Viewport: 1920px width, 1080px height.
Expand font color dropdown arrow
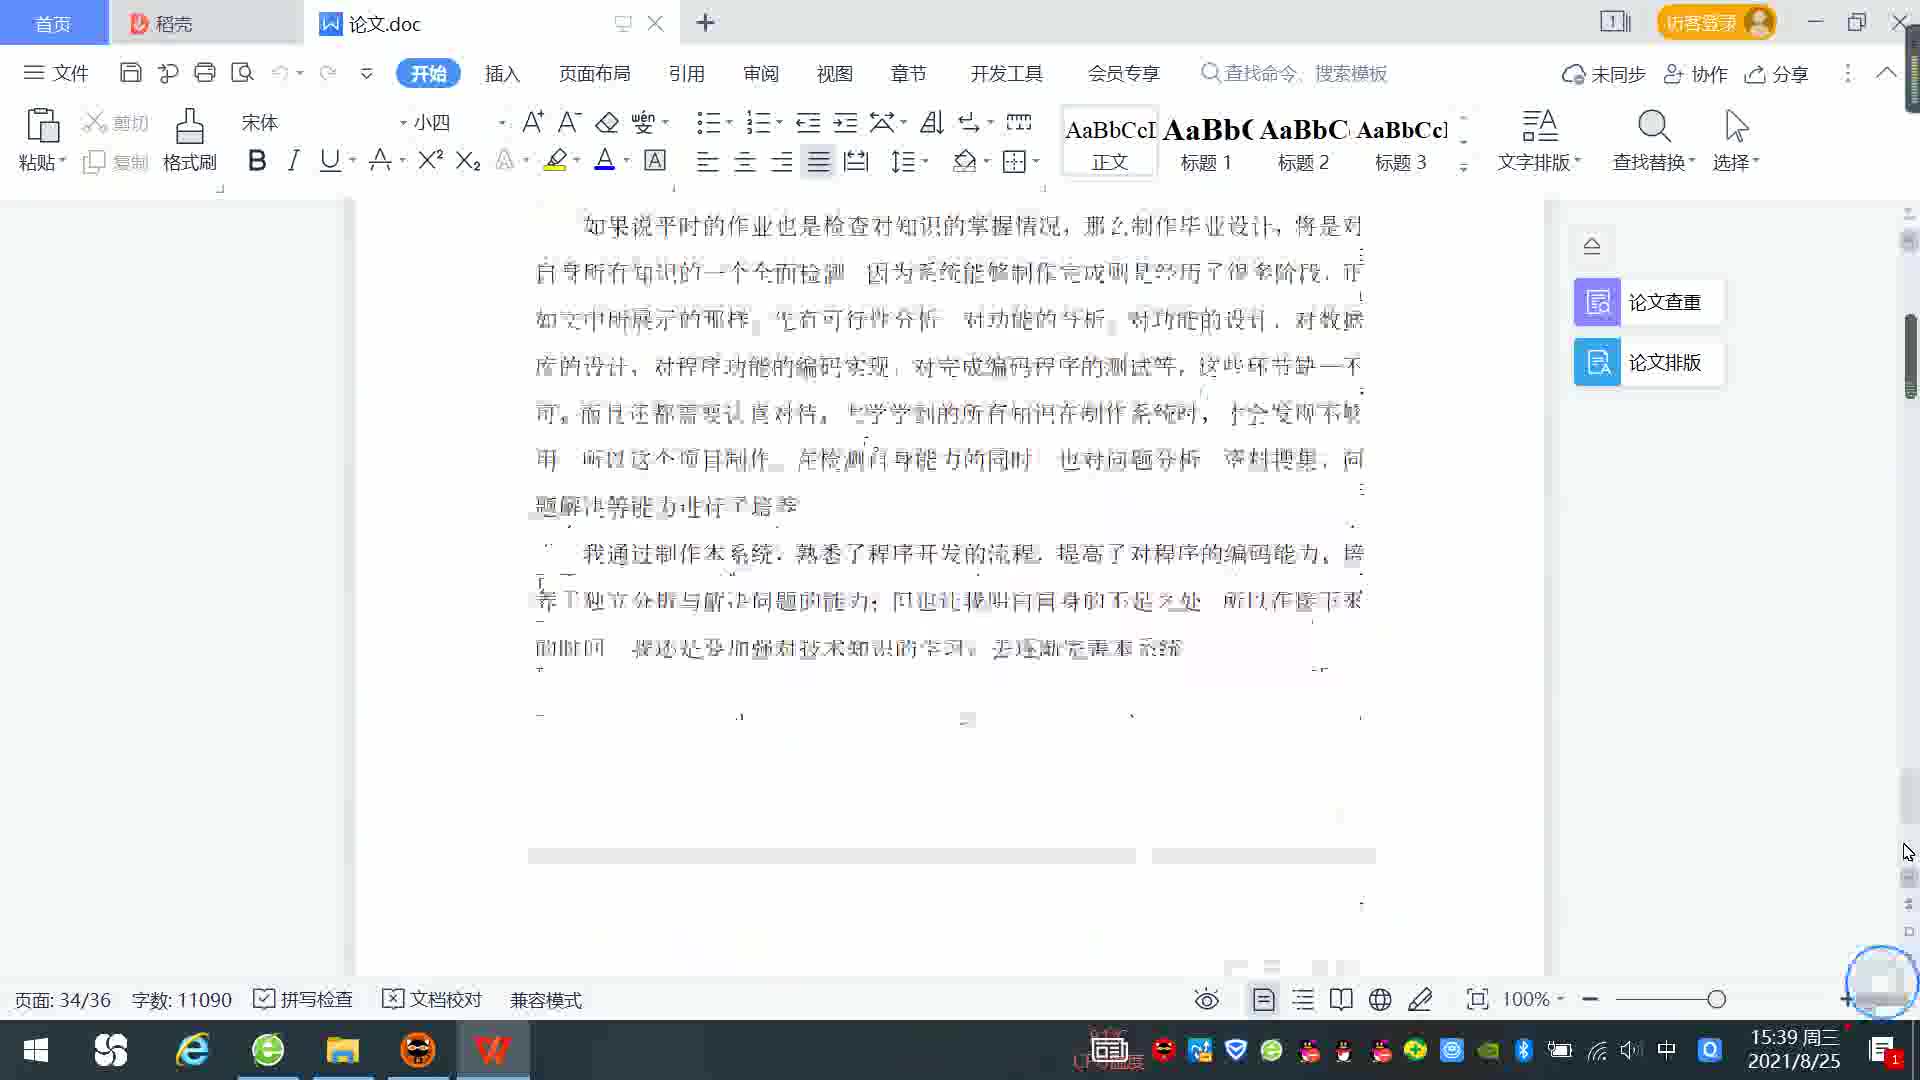627,161
